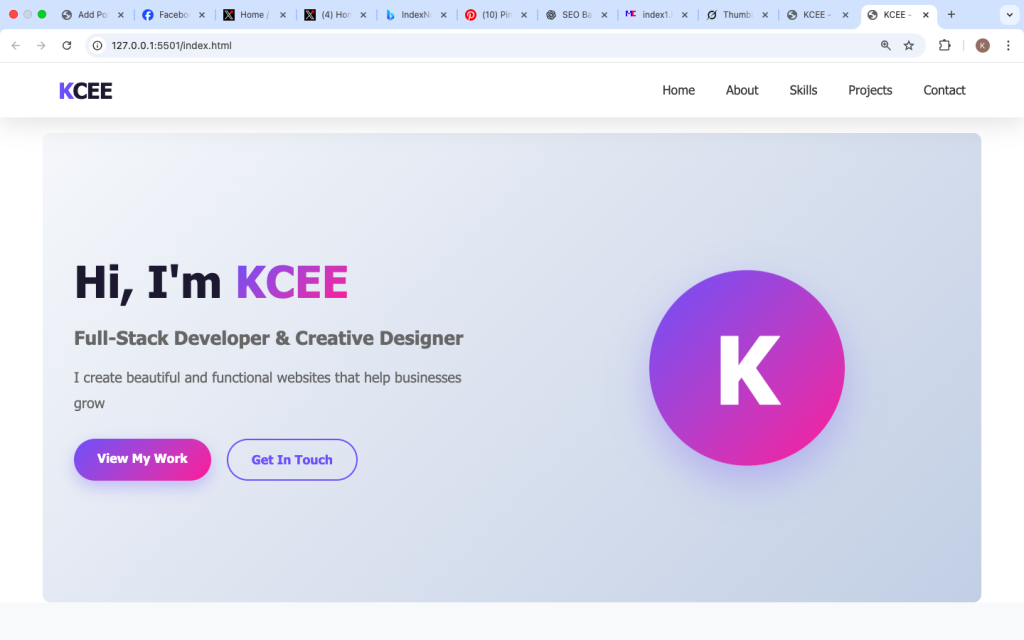1024x640 pixels.
Task: Open the Skills nav link
Action: tap(803, 90)
